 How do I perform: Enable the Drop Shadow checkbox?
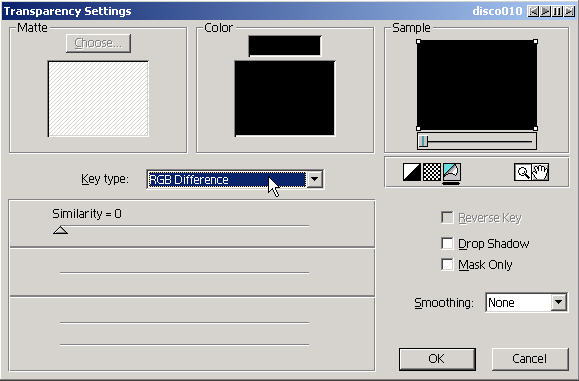coord(447,243)
